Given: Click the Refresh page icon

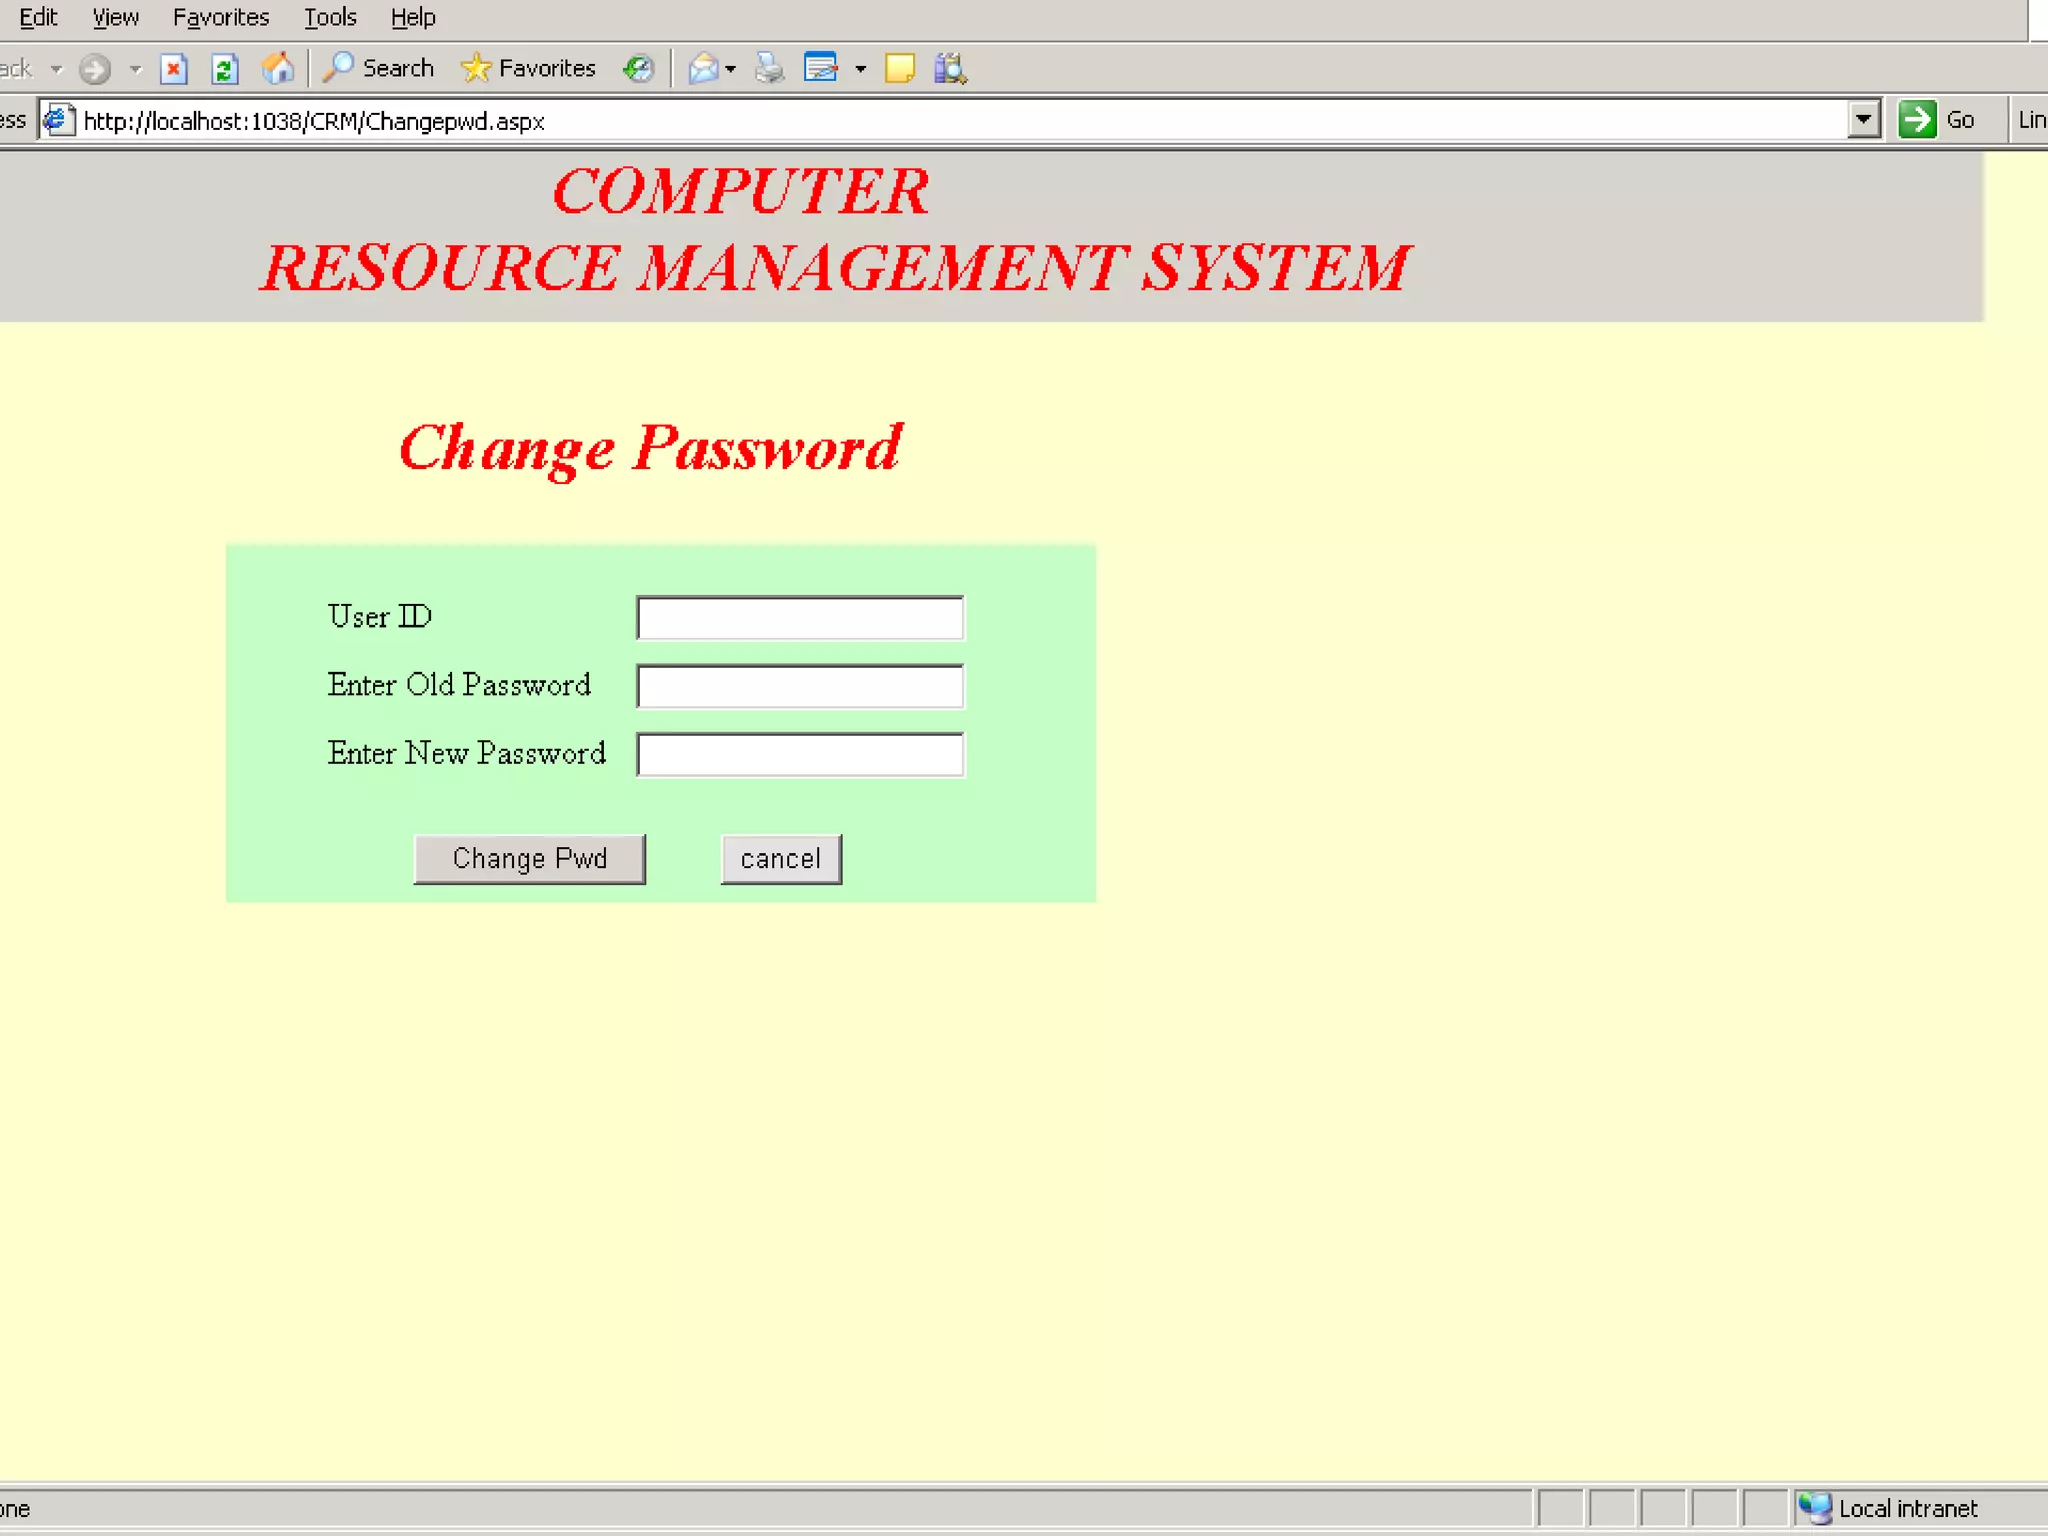Looking at the screenshot, I should point(224,68).
